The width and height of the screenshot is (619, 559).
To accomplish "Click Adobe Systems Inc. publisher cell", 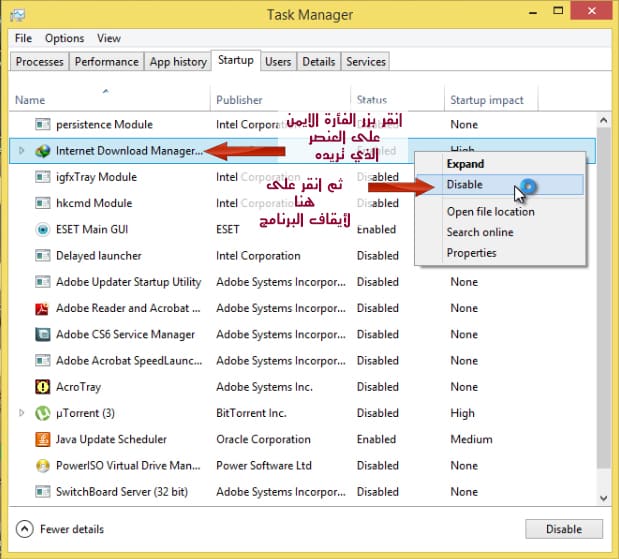I will (264, 387).
